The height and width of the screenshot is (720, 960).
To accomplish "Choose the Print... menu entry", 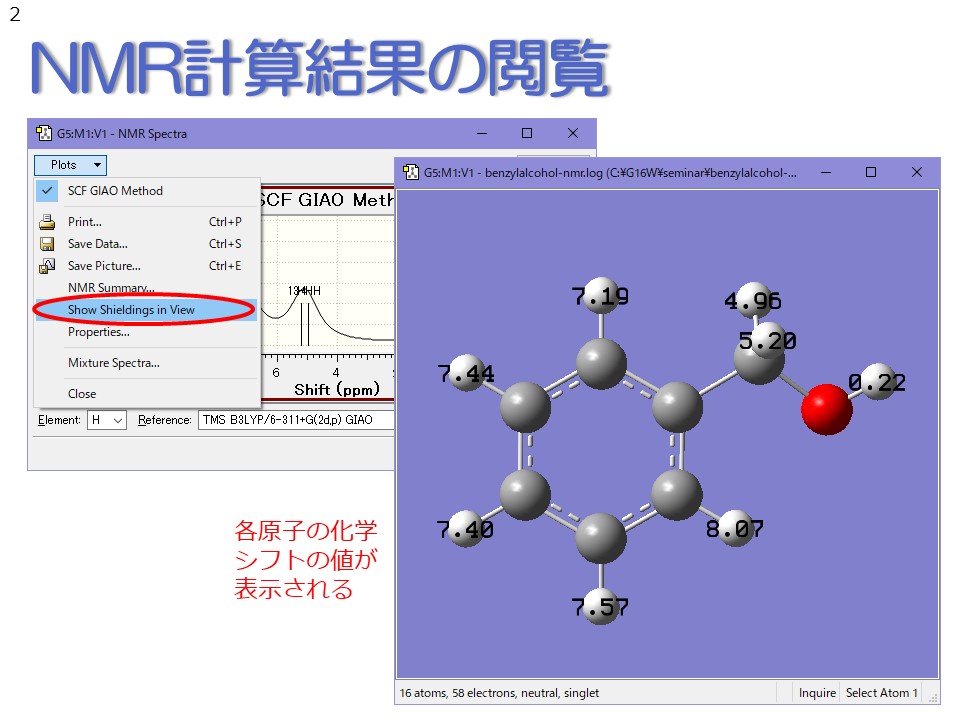I will (x=147, y=222).
